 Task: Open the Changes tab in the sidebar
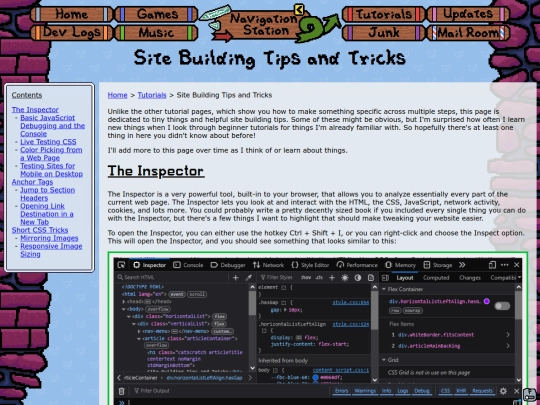(470, 278)
